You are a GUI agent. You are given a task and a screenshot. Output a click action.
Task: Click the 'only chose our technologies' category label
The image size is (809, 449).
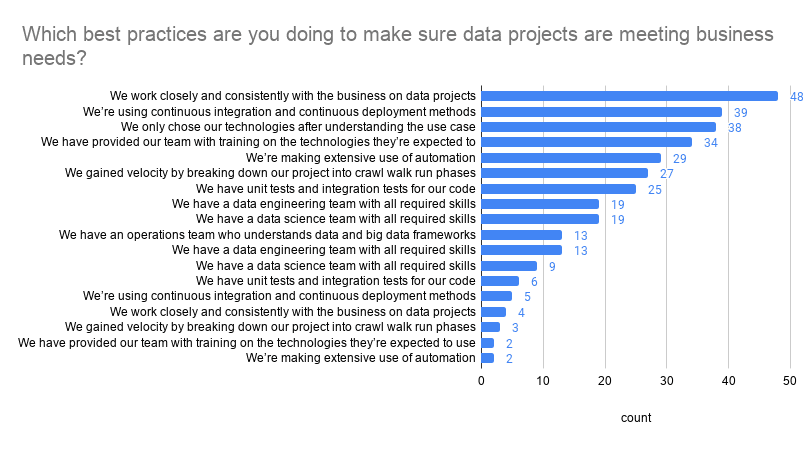pyautogui.click(x=298, y=127)
